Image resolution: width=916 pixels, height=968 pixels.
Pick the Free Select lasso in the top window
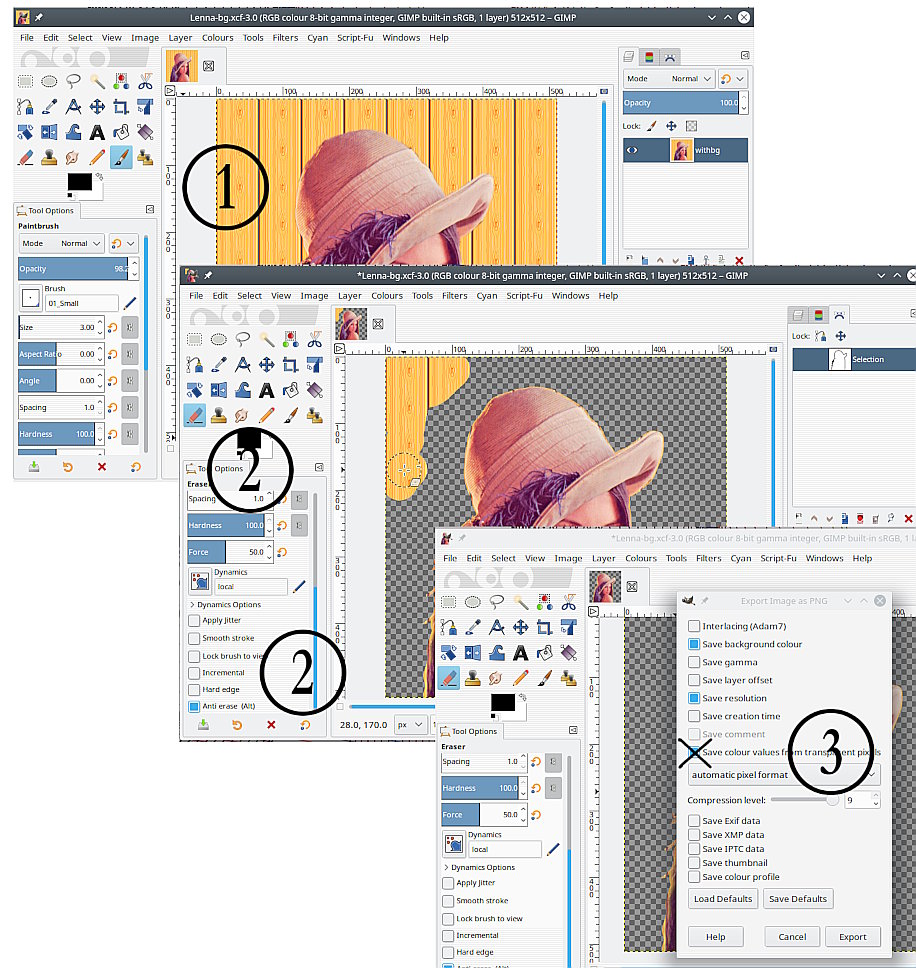[x=73, y=81]
